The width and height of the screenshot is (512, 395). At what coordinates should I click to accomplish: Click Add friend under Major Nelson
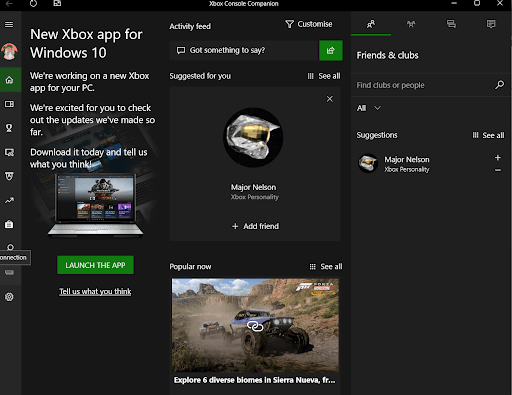tap(255, 226)
